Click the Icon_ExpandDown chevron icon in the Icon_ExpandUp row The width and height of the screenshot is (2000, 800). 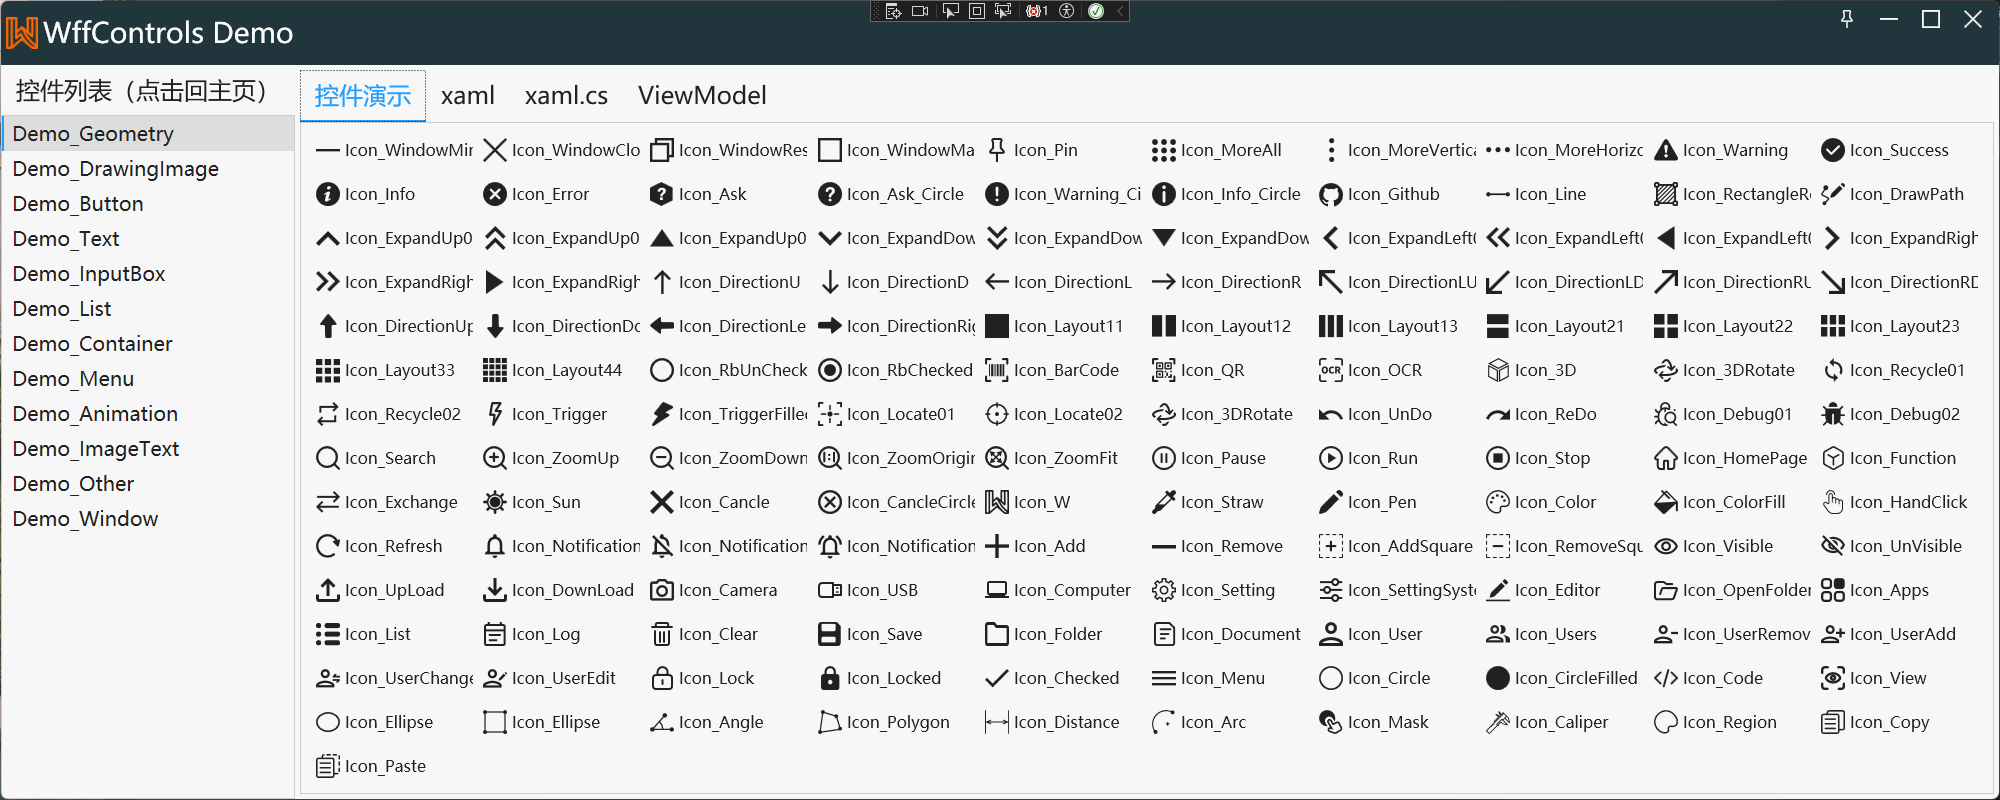click(x=829, y=238)
